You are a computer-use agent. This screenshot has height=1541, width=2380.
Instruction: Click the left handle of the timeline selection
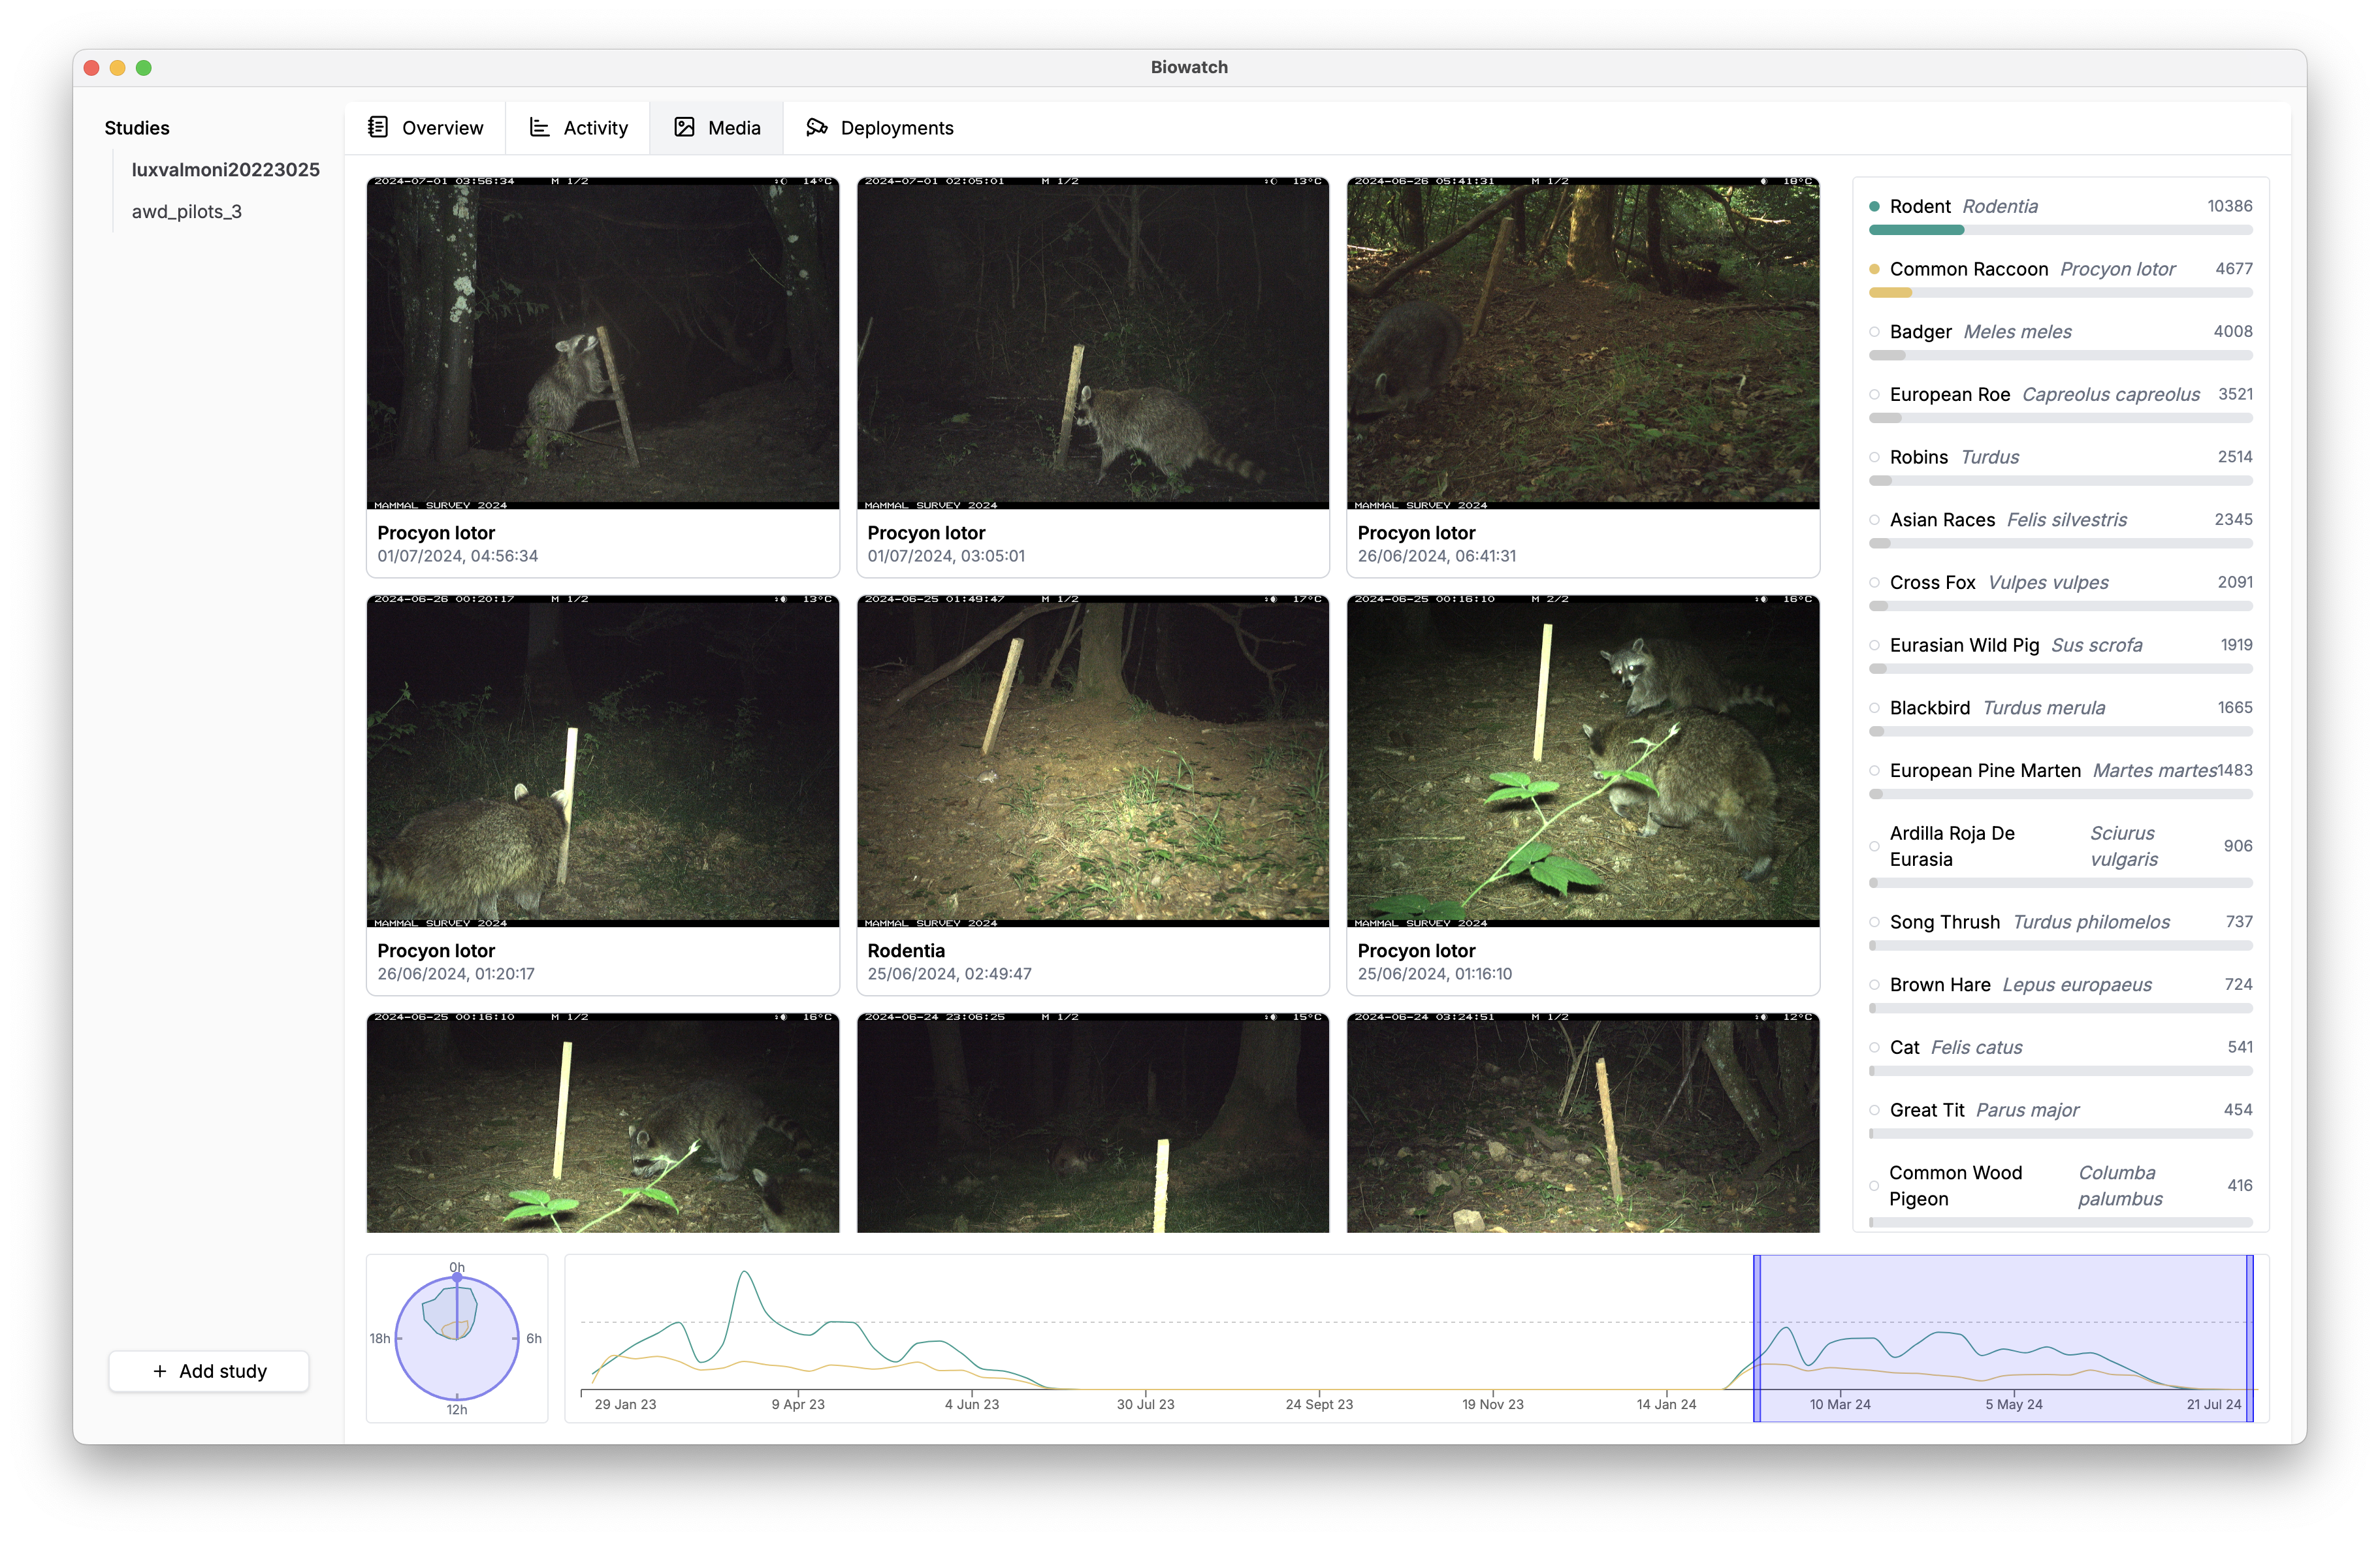(1757, 1338)
